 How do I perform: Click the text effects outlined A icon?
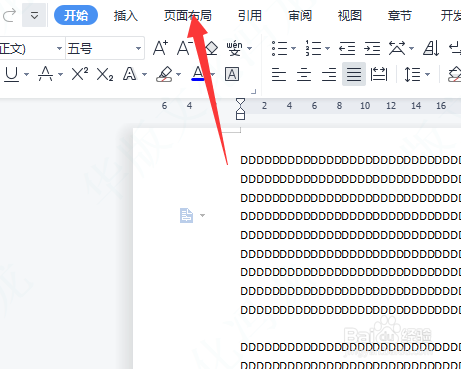pyautogui.click(x=130, y=74)
